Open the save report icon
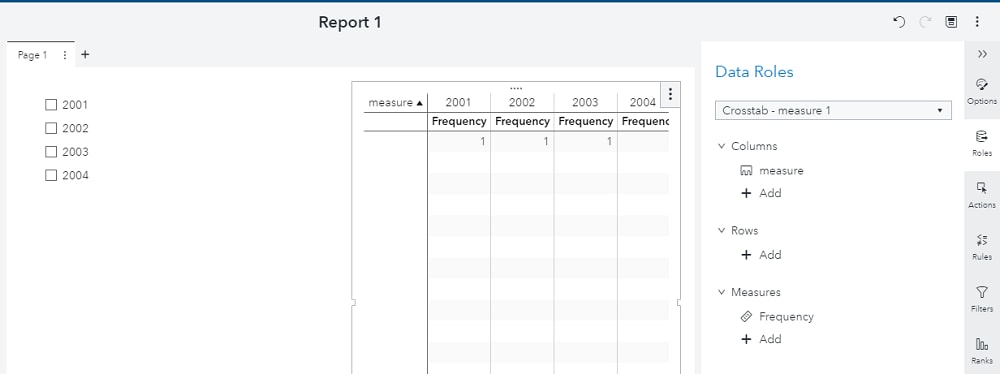 click(951, 22)
